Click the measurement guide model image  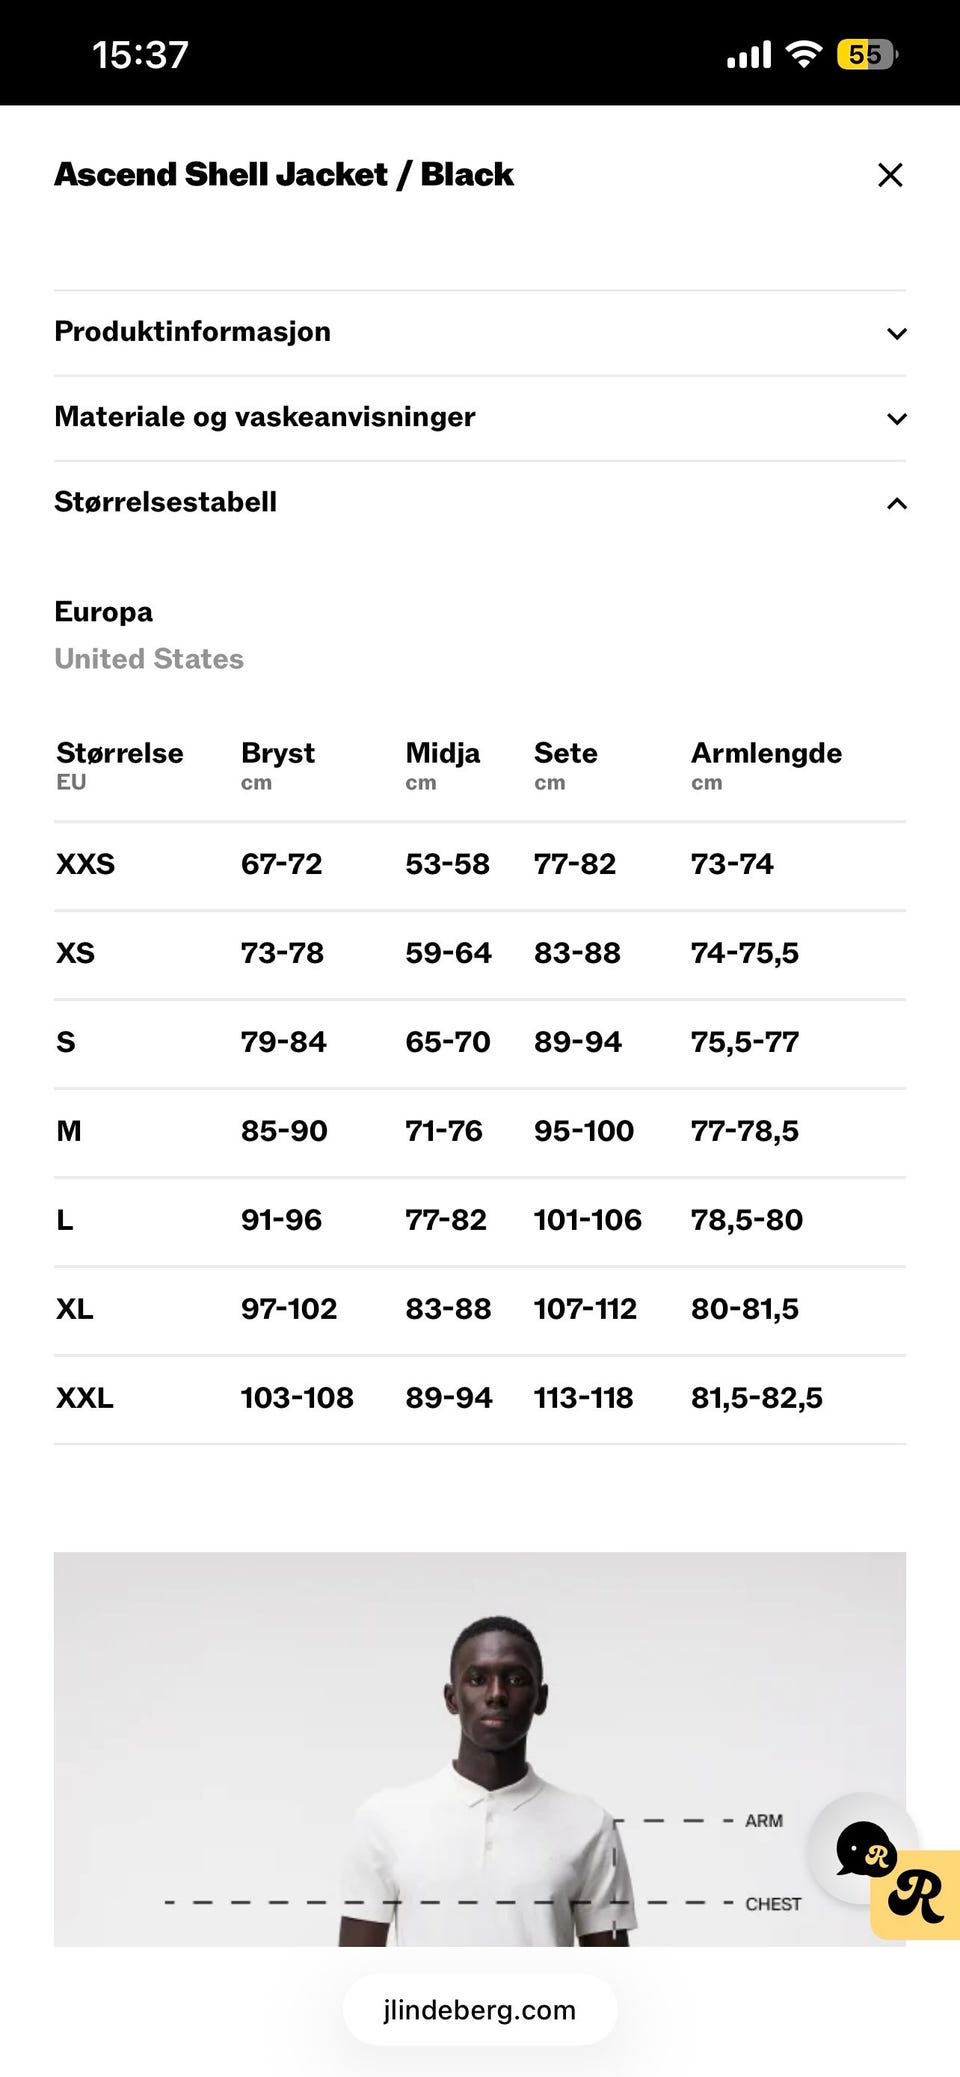tap(480, 1749)
